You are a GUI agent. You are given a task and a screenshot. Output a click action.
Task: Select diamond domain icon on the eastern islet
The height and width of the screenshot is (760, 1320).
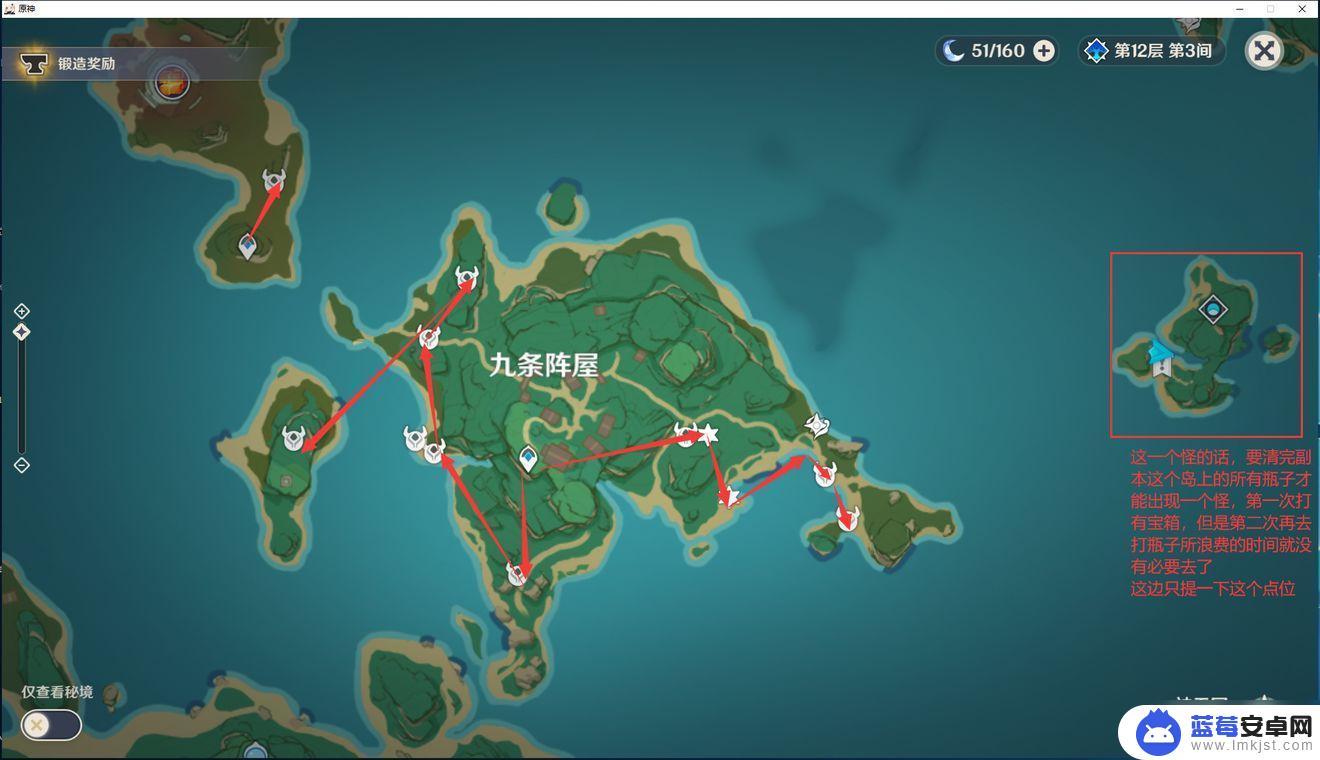click(1213, 309)
